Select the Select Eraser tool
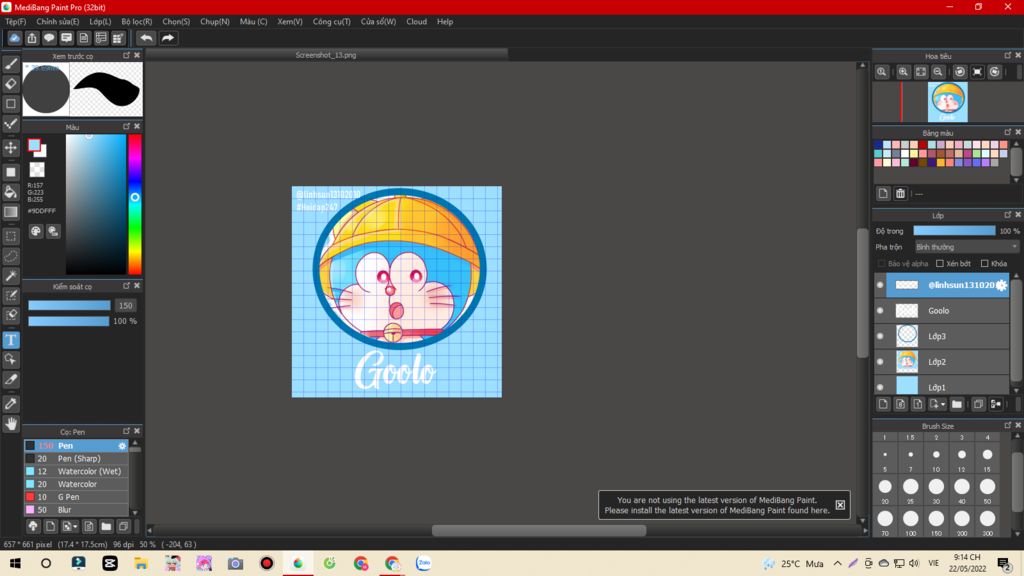Screen dimensions: 1024x576 pos(11,315)
